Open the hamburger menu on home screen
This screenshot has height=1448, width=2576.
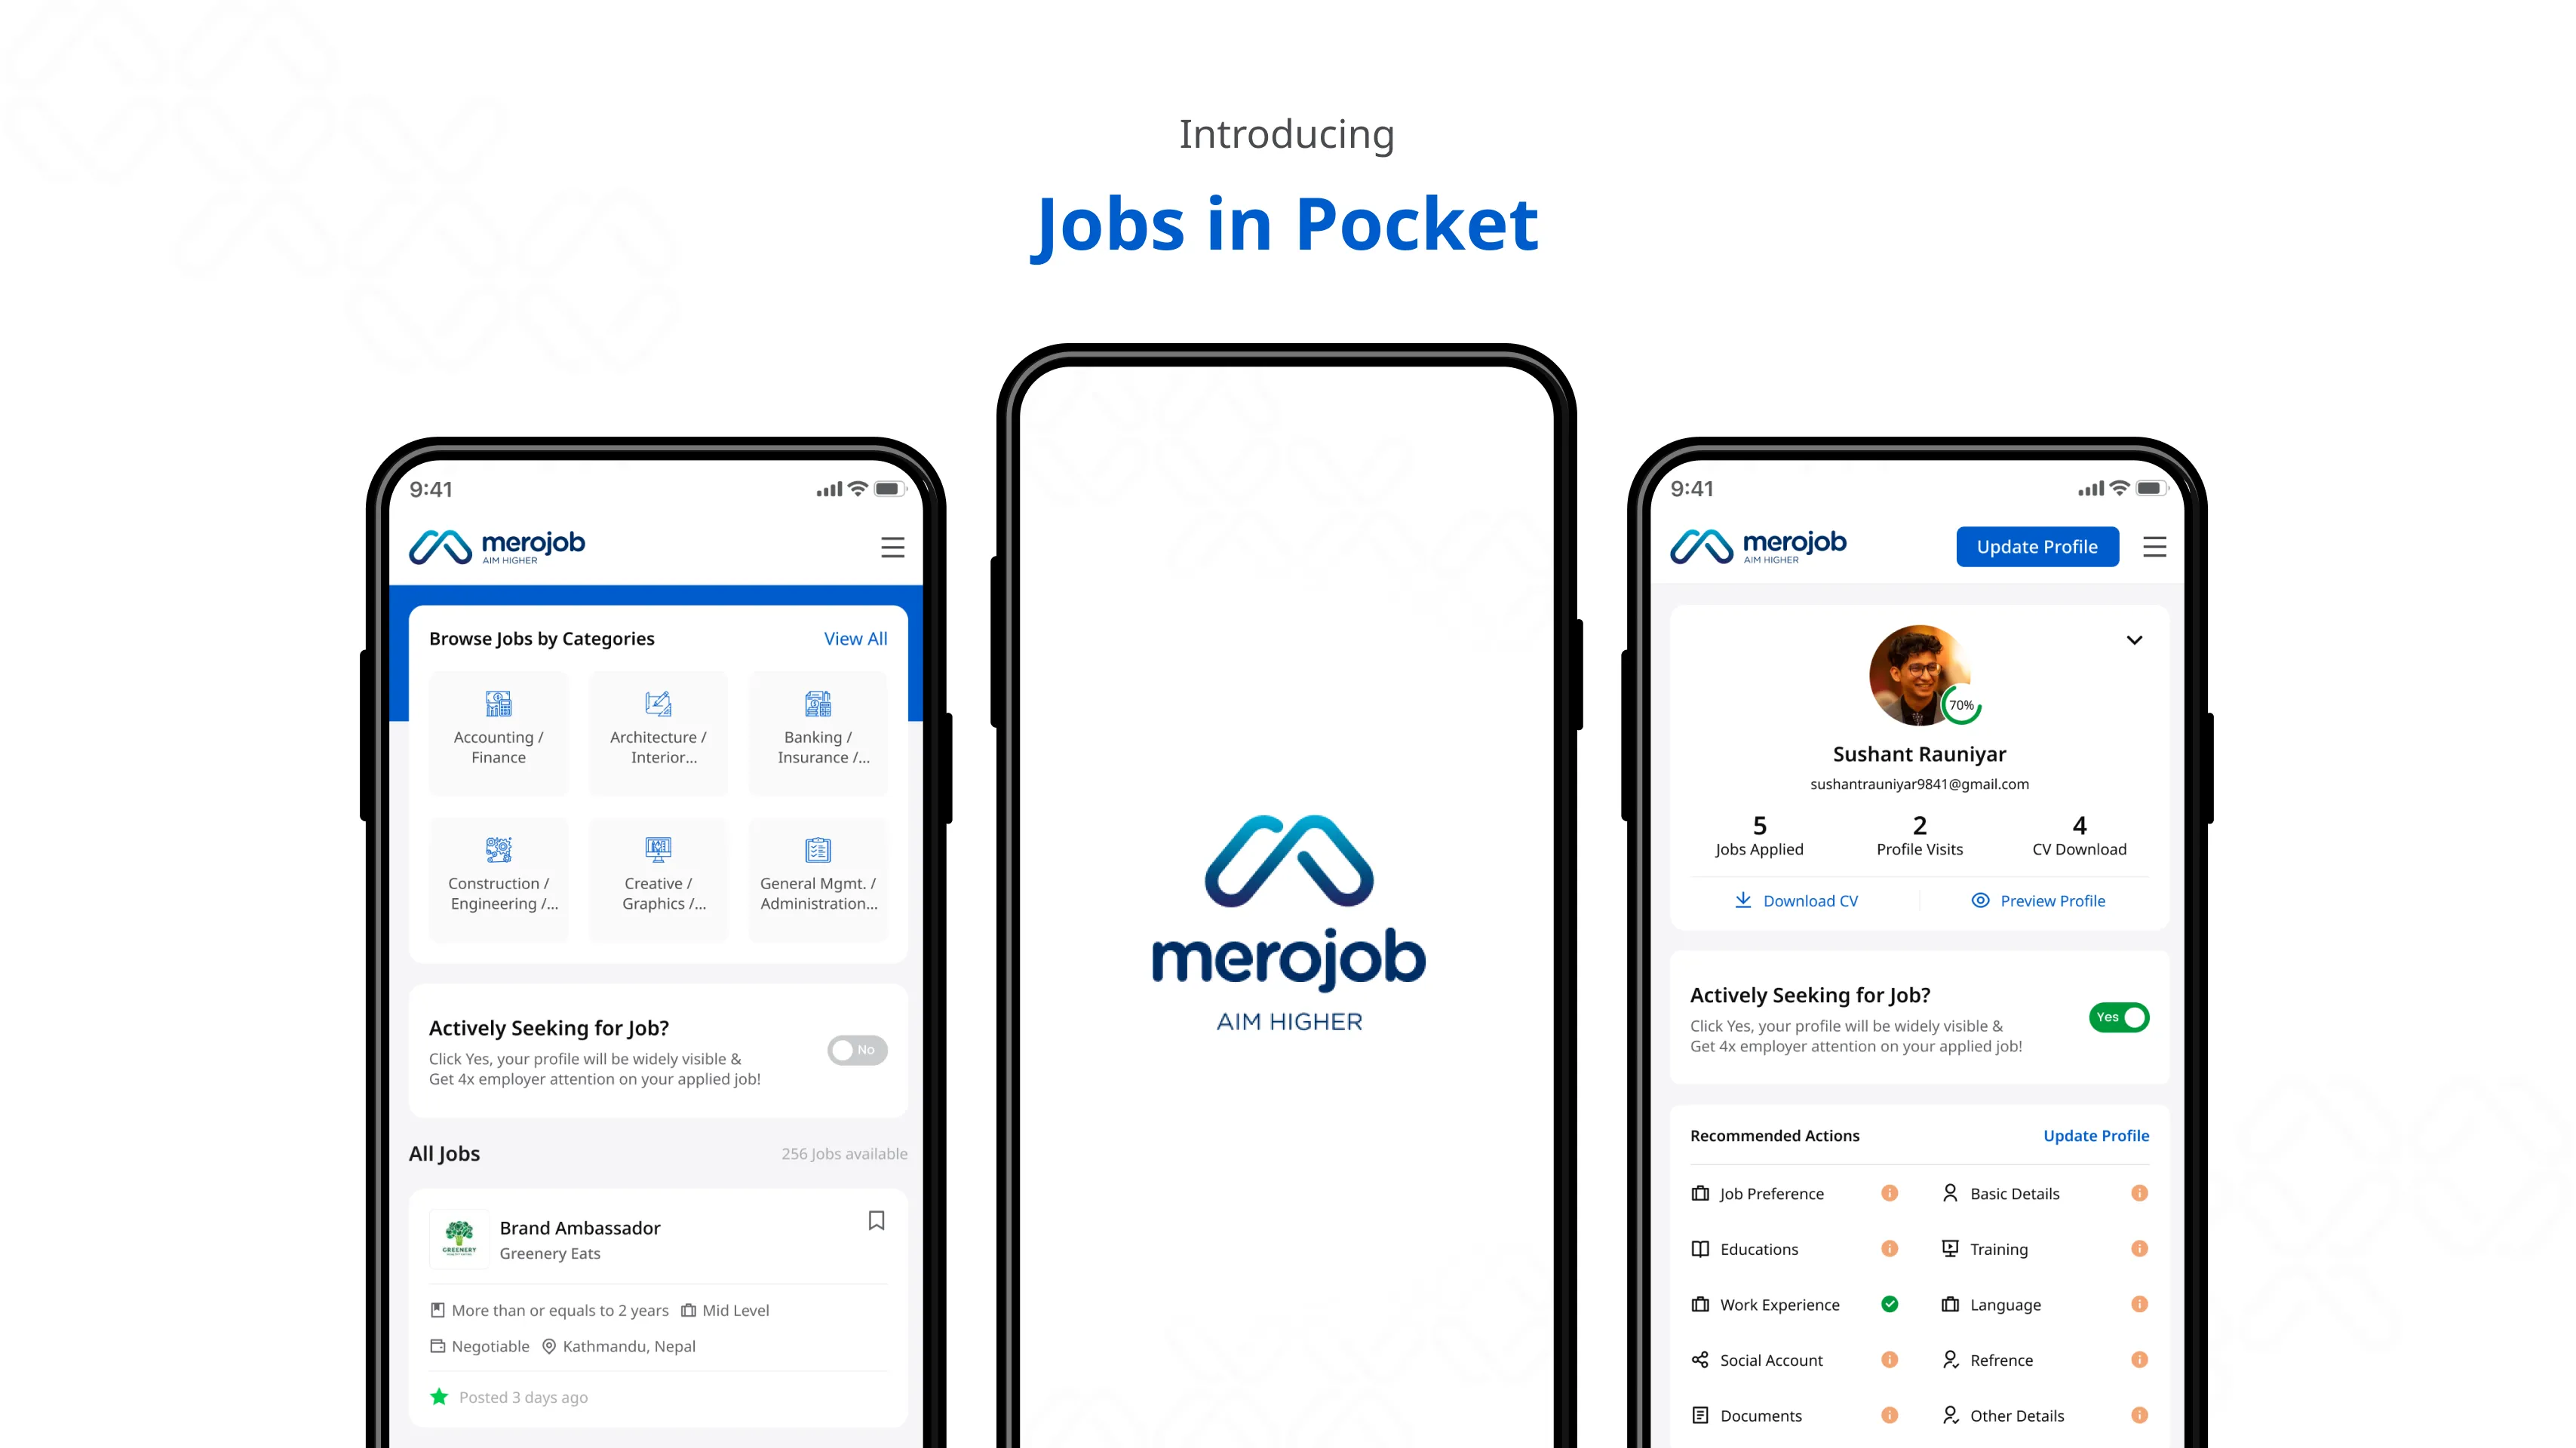coord(895,546)
